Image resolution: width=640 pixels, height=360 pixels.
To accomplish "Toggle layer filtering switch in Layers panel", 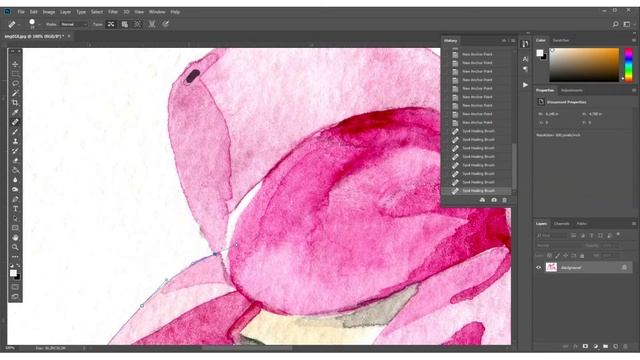I will click(x=619, y=235).
